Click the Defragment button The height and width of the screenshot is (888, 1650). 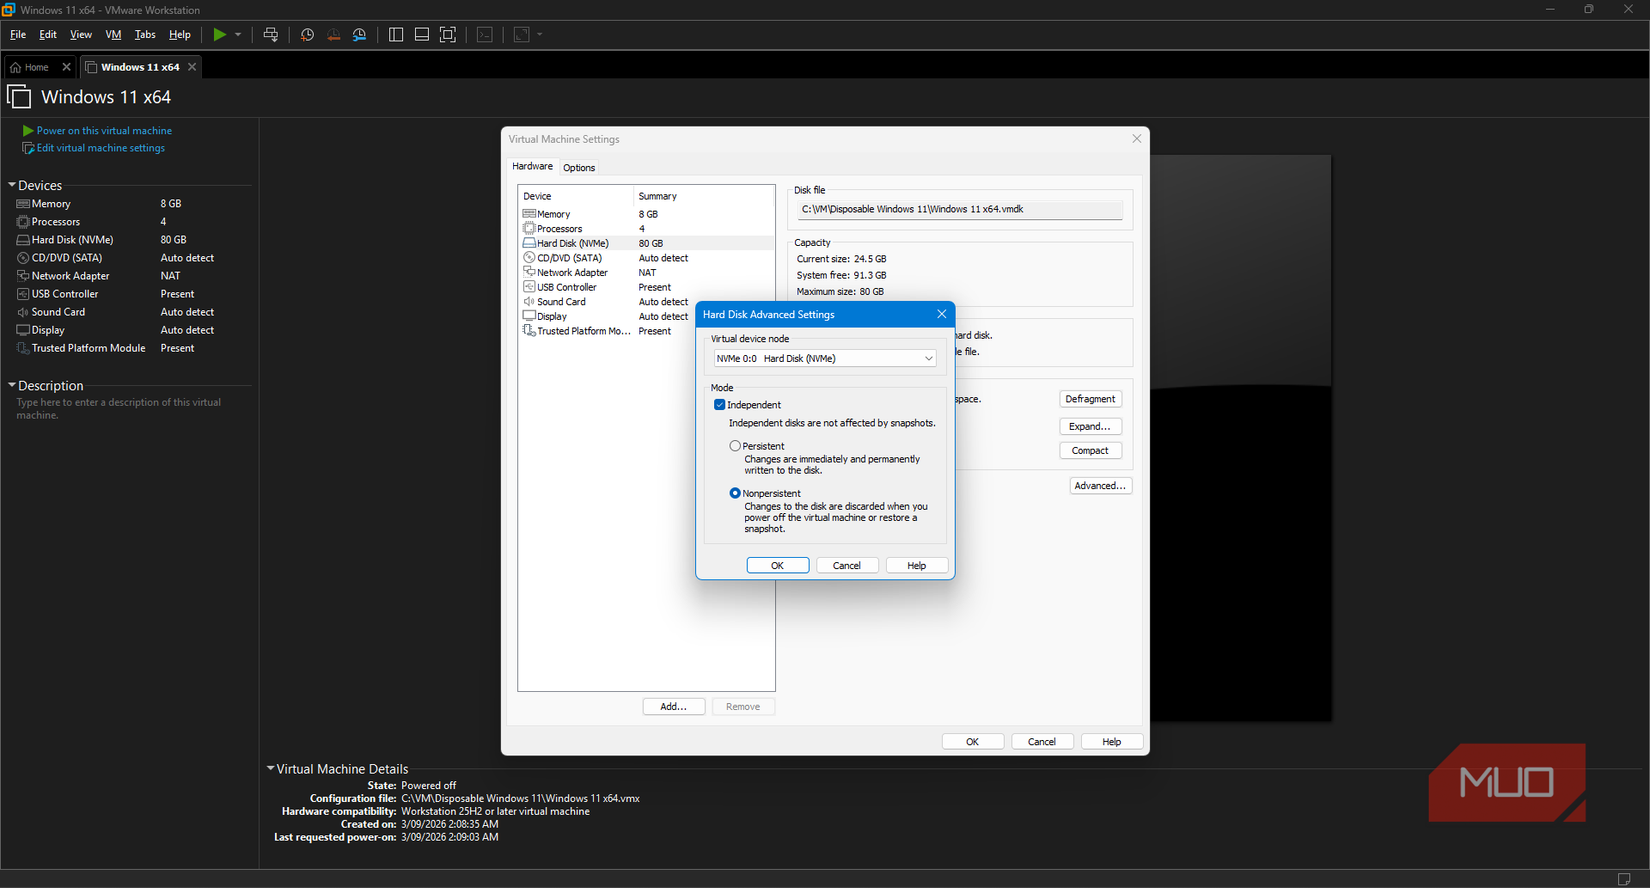1090,399
